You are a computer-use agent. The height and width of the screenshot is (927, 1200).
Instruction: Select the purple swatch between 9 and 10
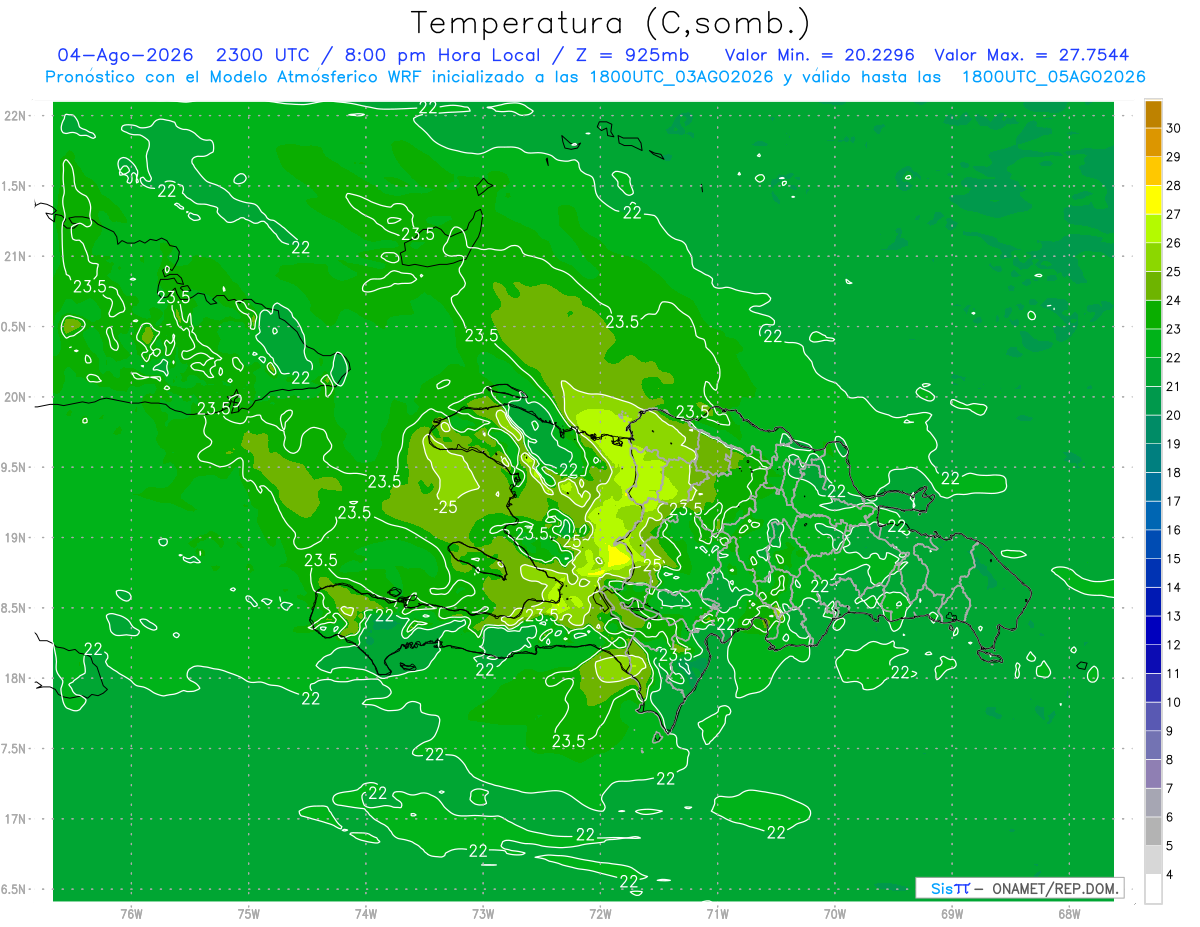coord(1153,717)
